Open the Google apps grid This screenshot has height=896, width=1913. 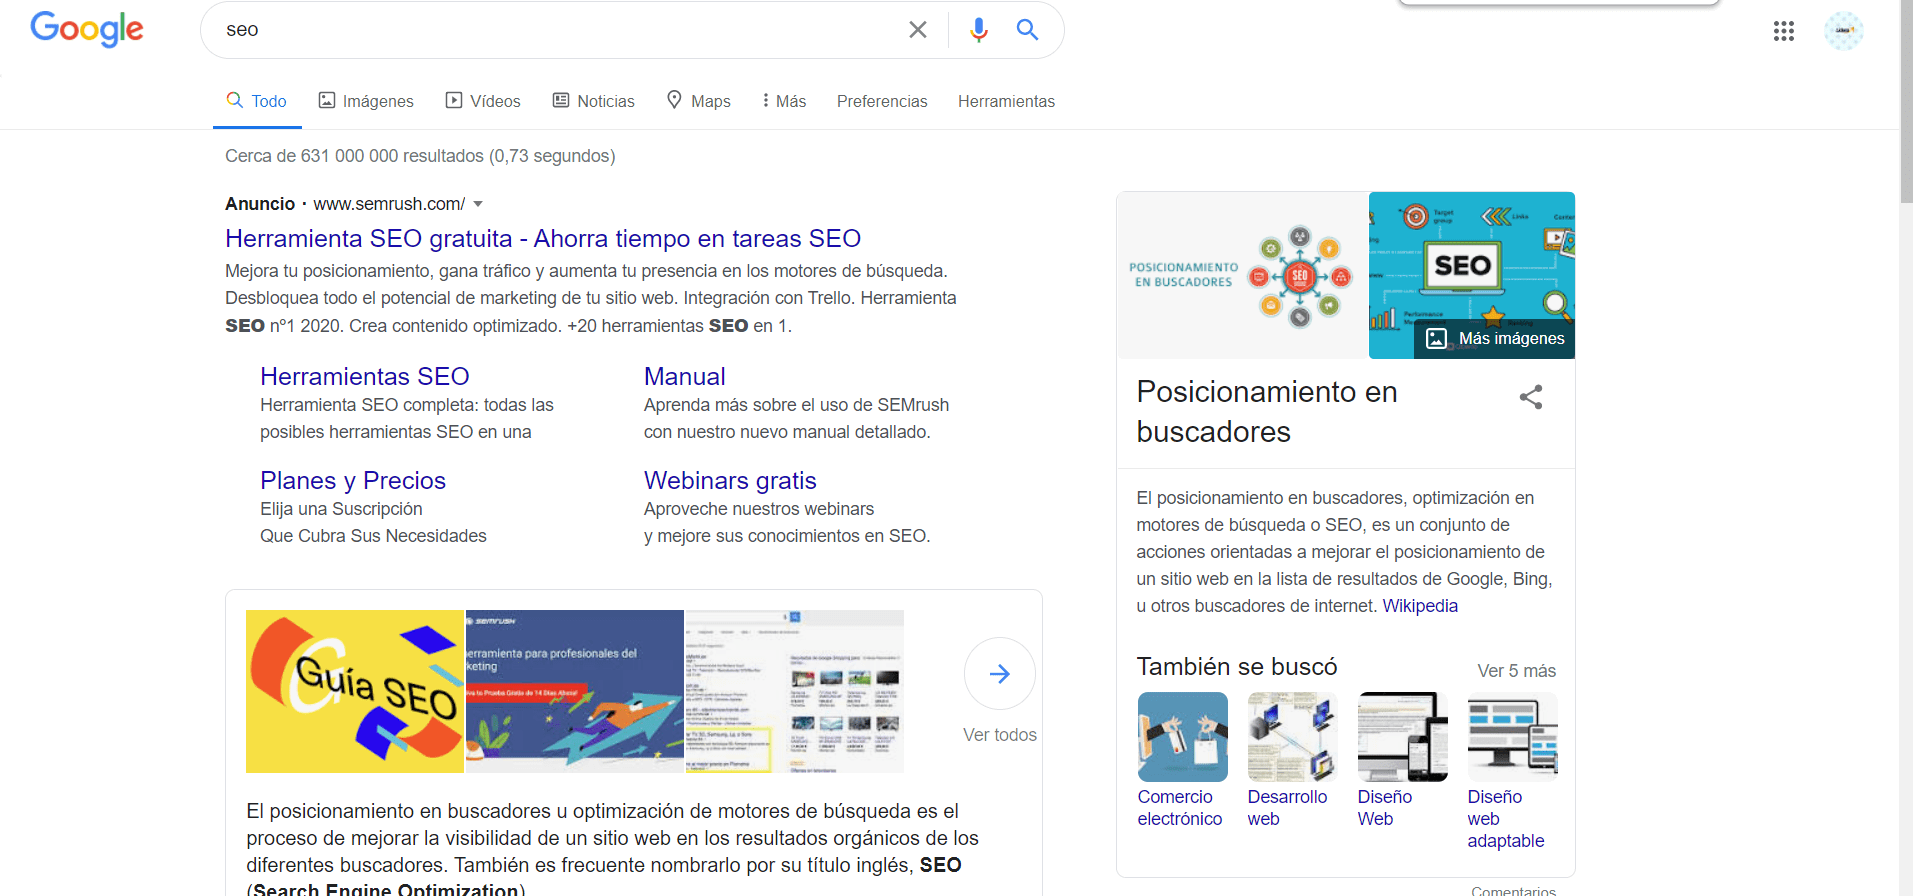1783,31
